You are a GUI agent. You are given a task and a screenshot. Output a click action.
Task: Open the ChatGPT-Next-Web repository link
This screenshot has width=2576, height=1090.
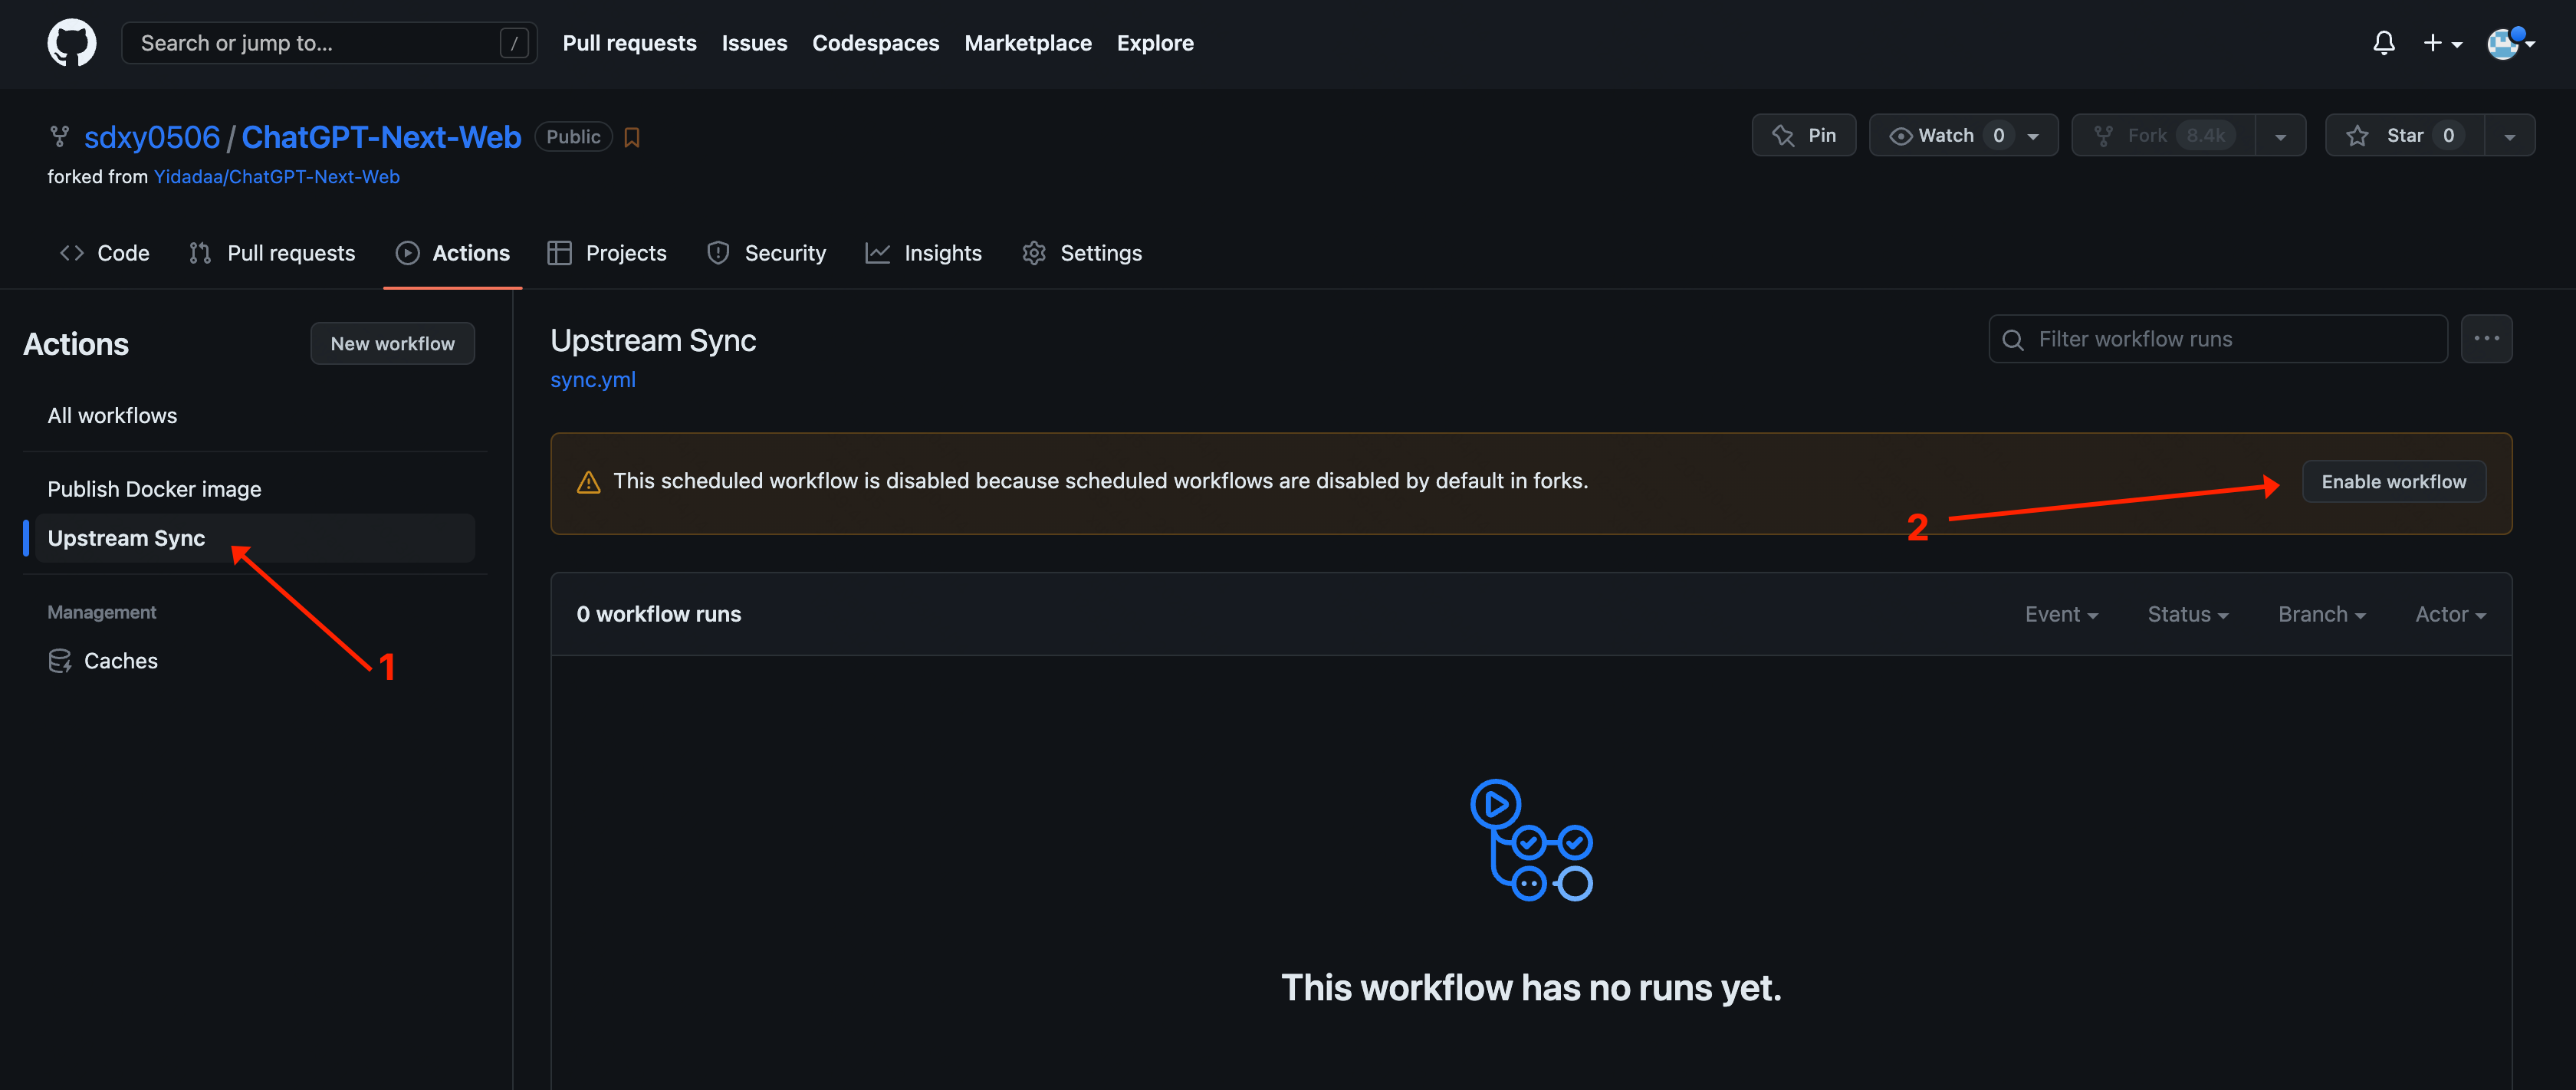pyautogui.click(x=381, y=137)
